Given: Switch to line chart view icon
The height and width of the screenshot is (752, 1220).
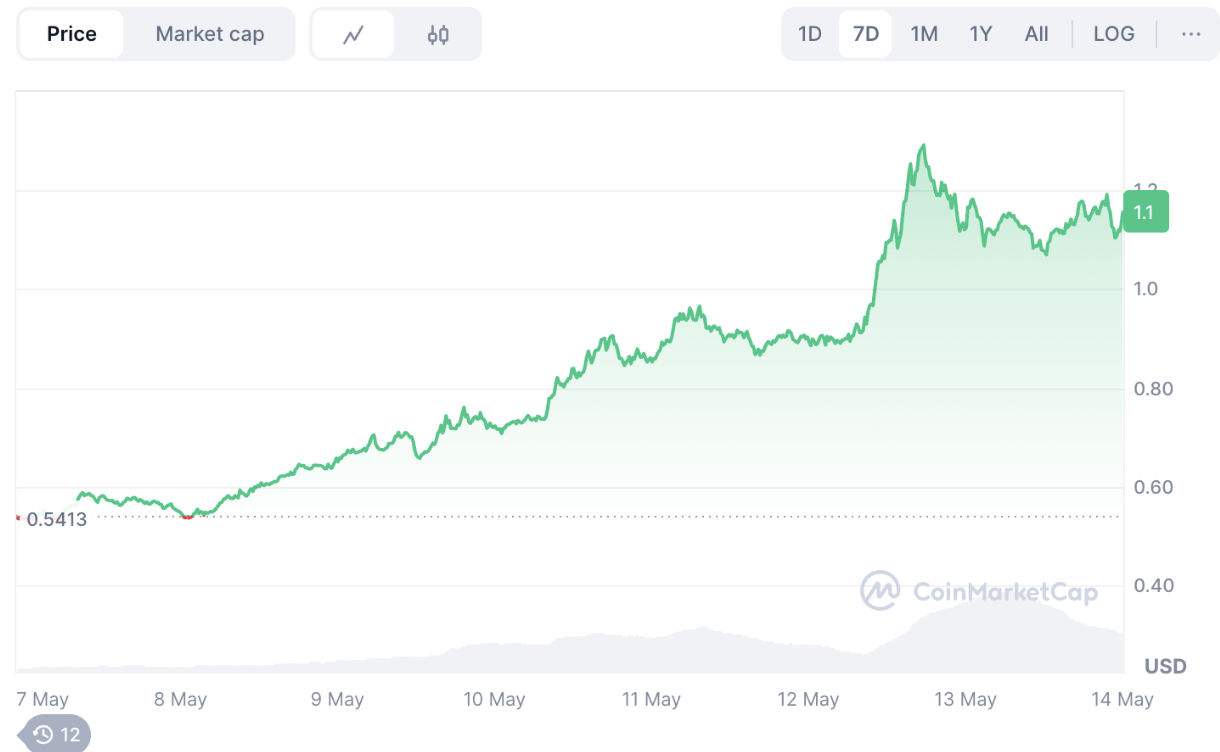Looking at the screenshot, I should (x=353, y=35).
